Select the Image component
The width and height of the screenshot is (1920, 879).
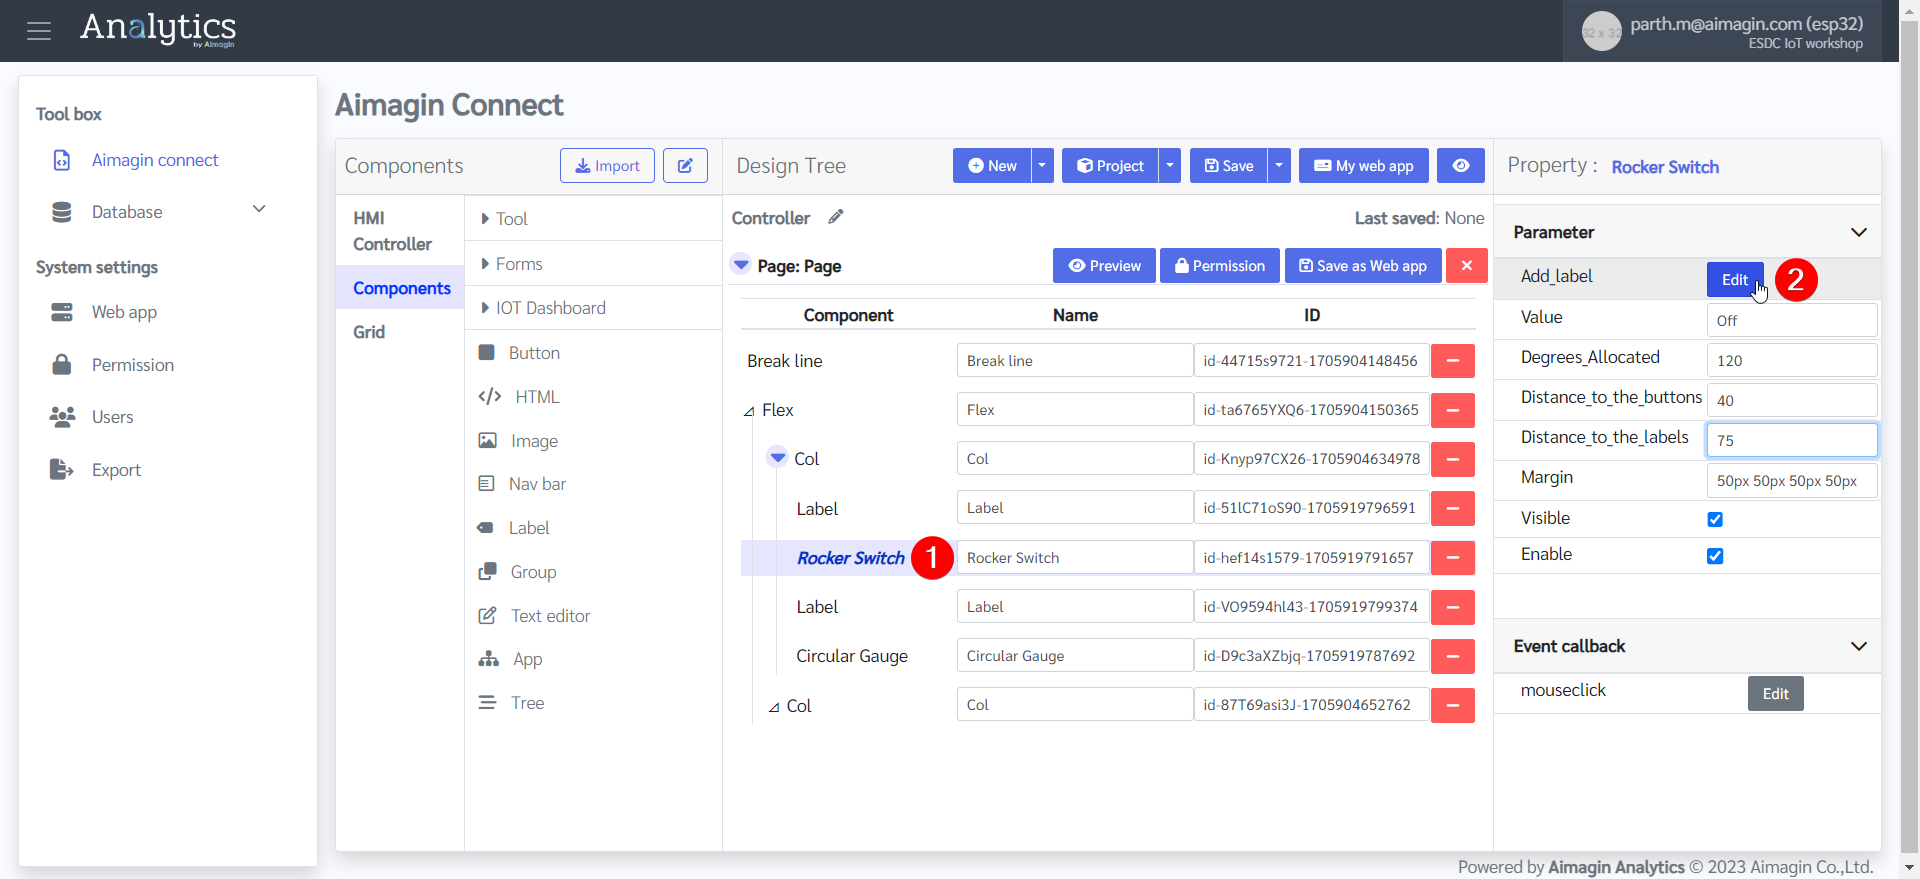(534, 441)
